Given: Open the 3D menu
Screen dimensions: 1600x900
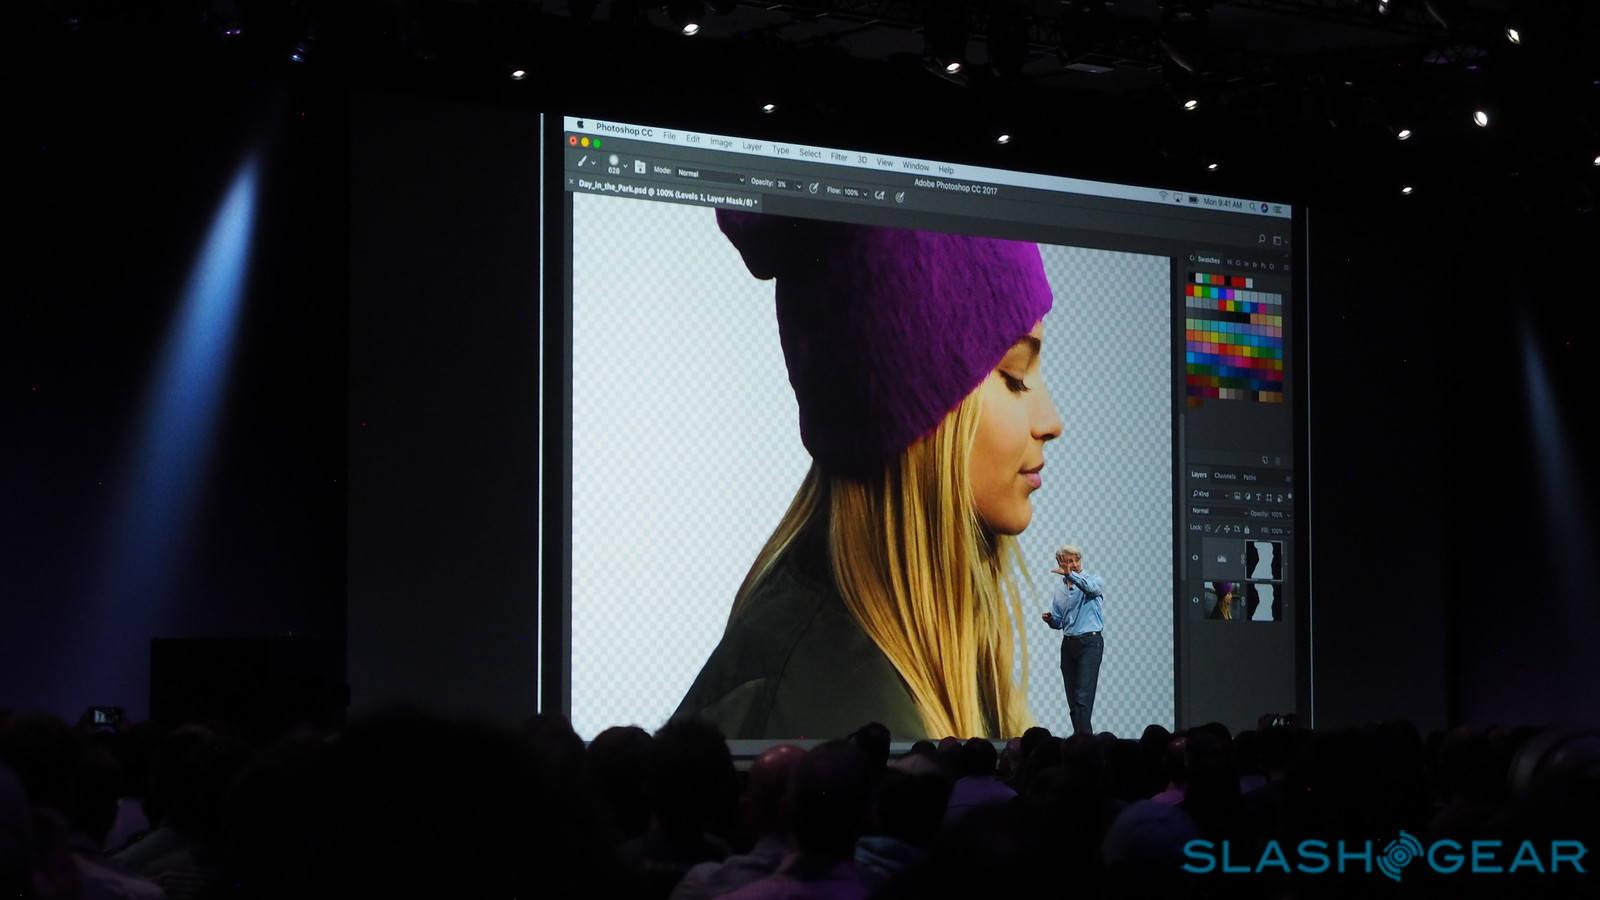Looking at the screenshot, I should [862, 160].
